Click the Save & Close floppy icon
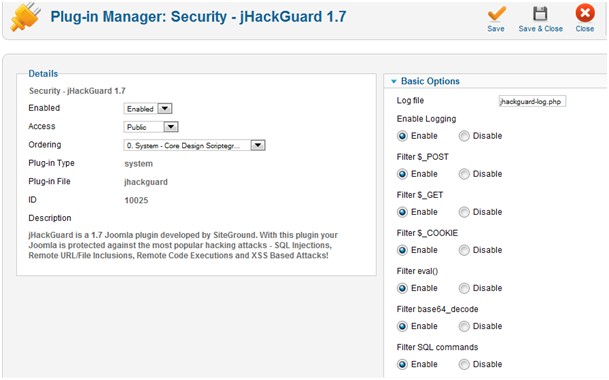Viewport: 609px width, 380px height. pyautogui.click(x=540, y=14)
